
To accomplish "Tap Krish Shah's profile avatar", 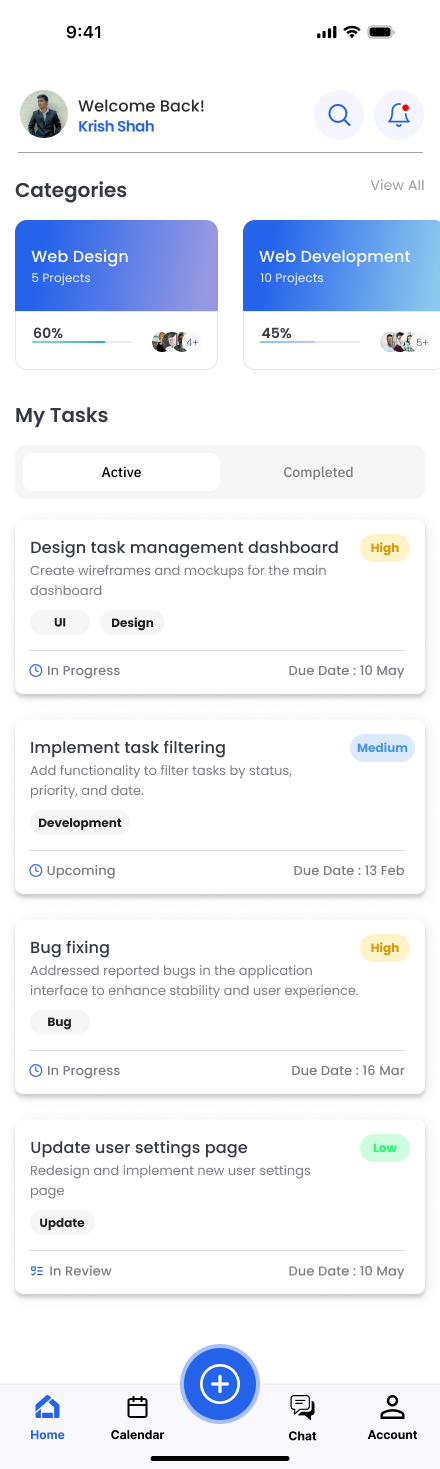I will pos(44,115).
